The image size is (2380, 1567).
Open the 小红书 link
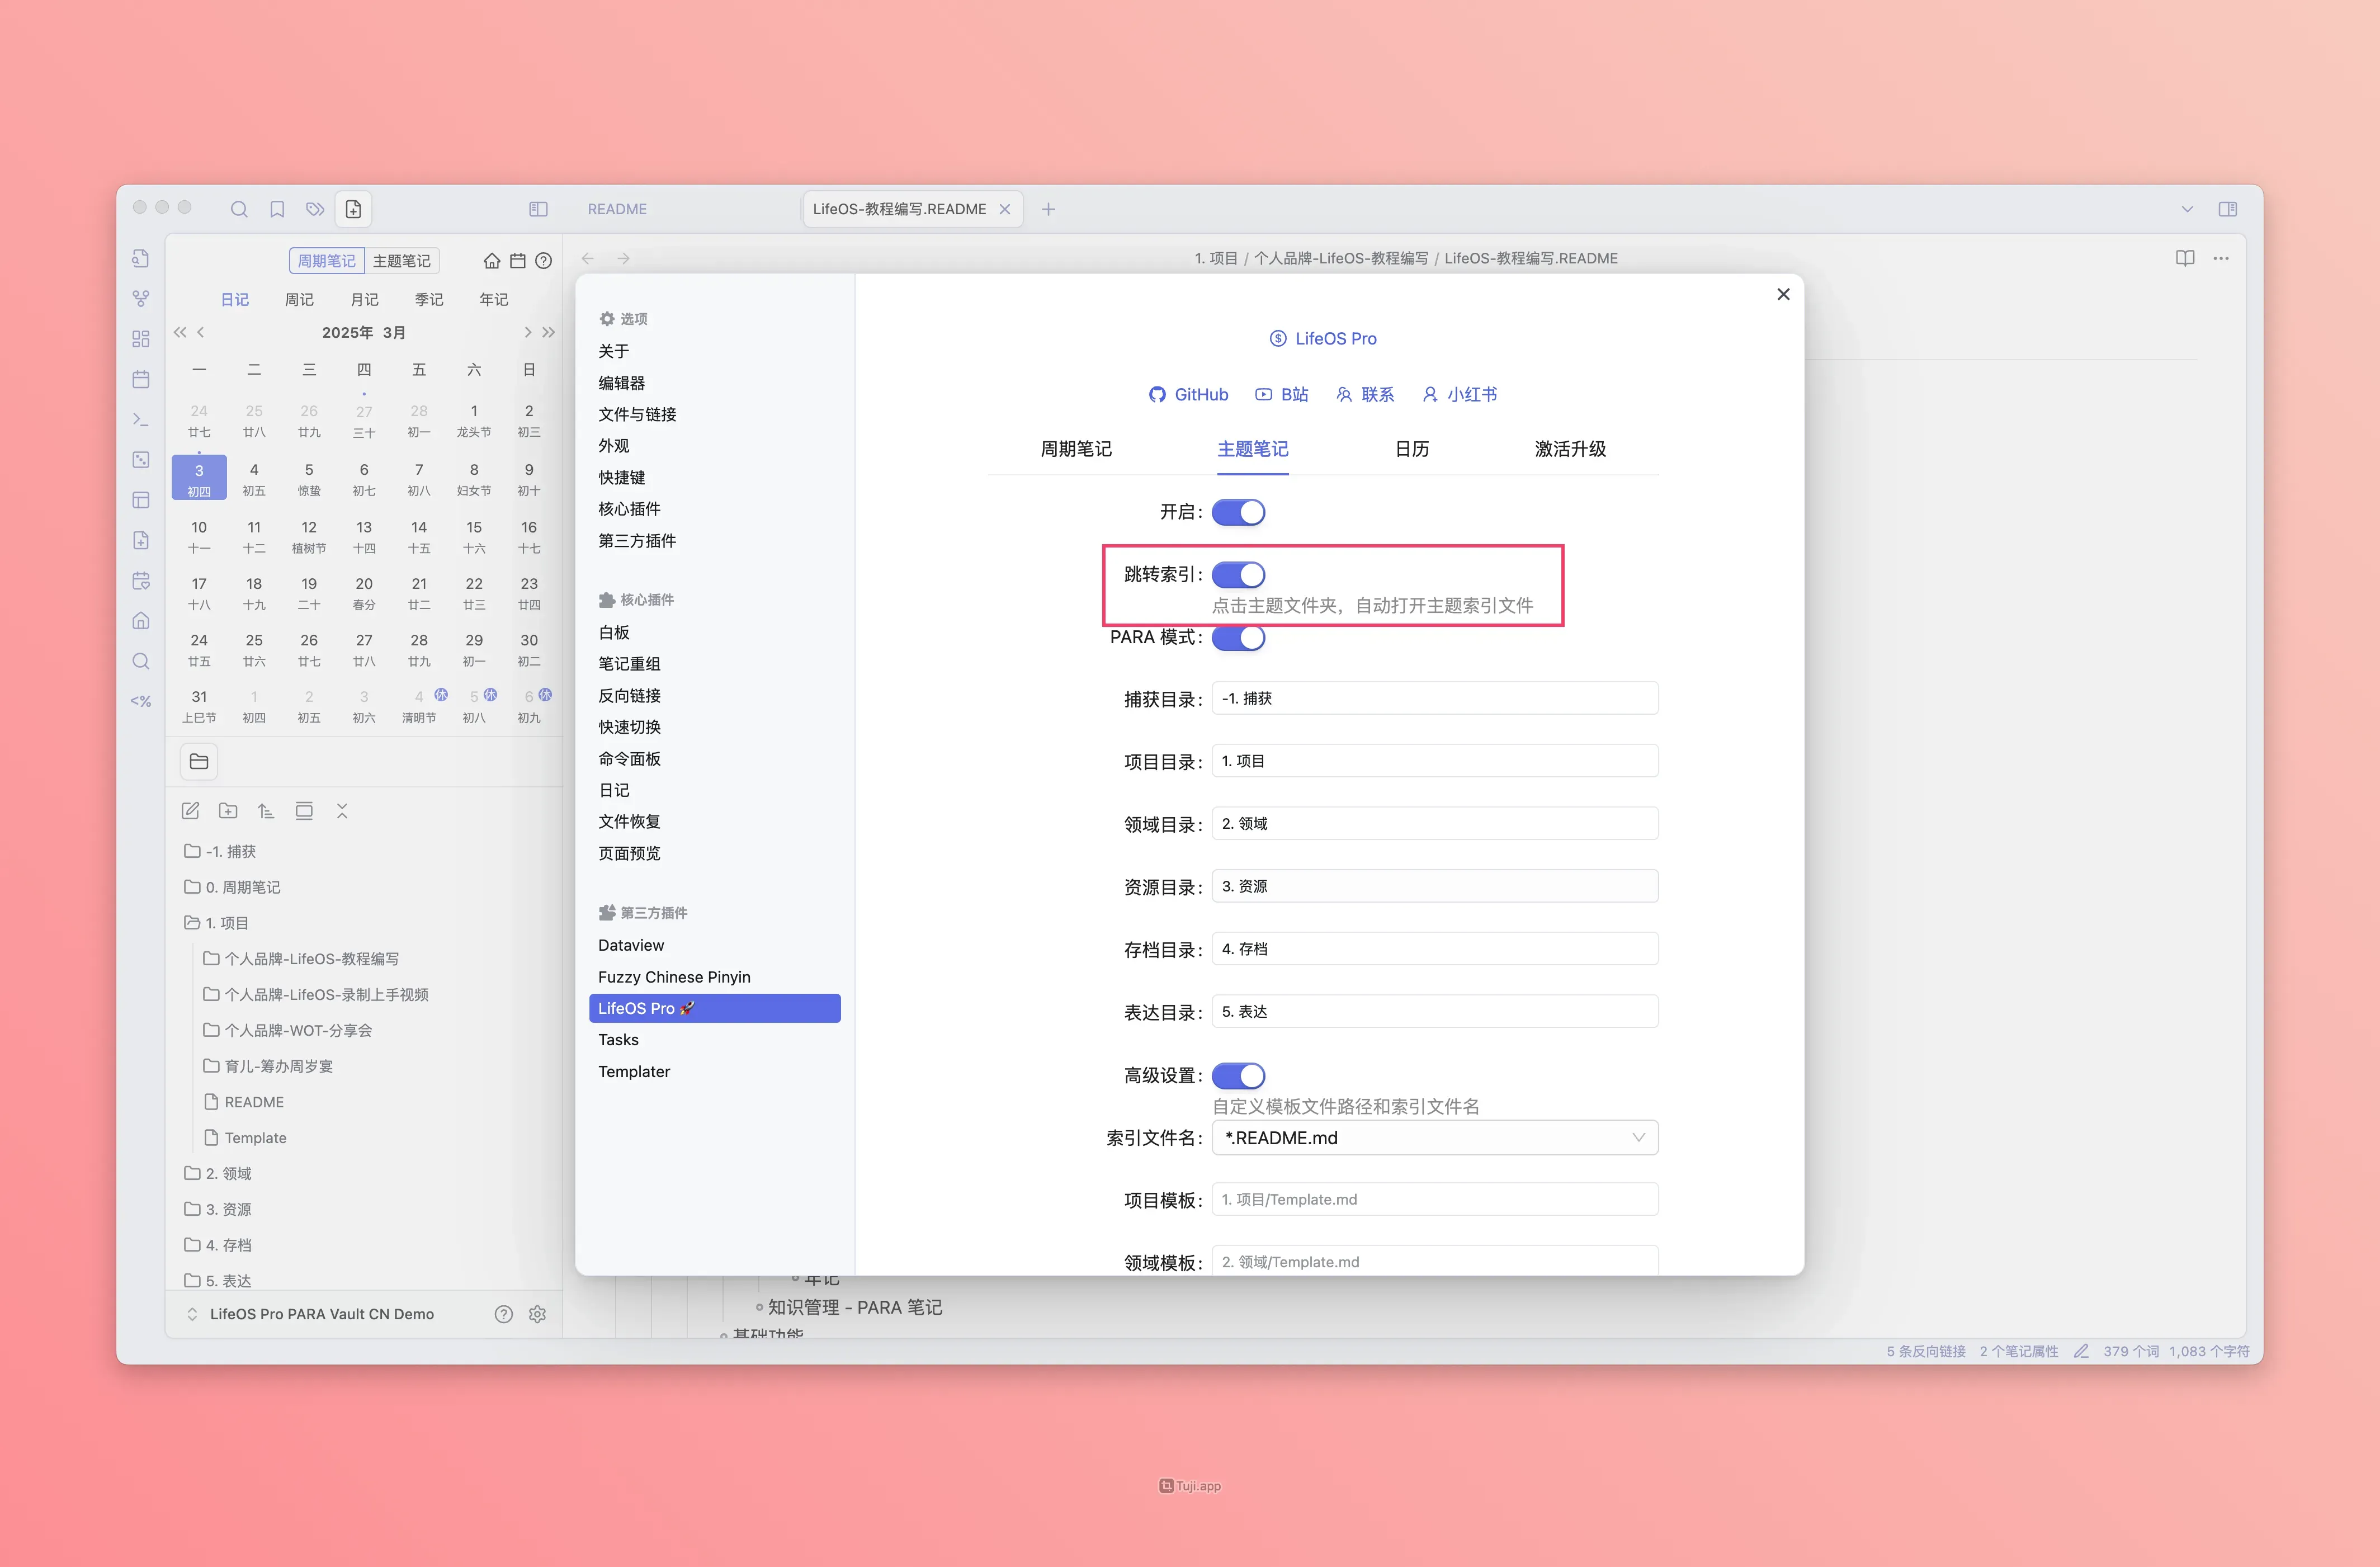coord(1459,394)
